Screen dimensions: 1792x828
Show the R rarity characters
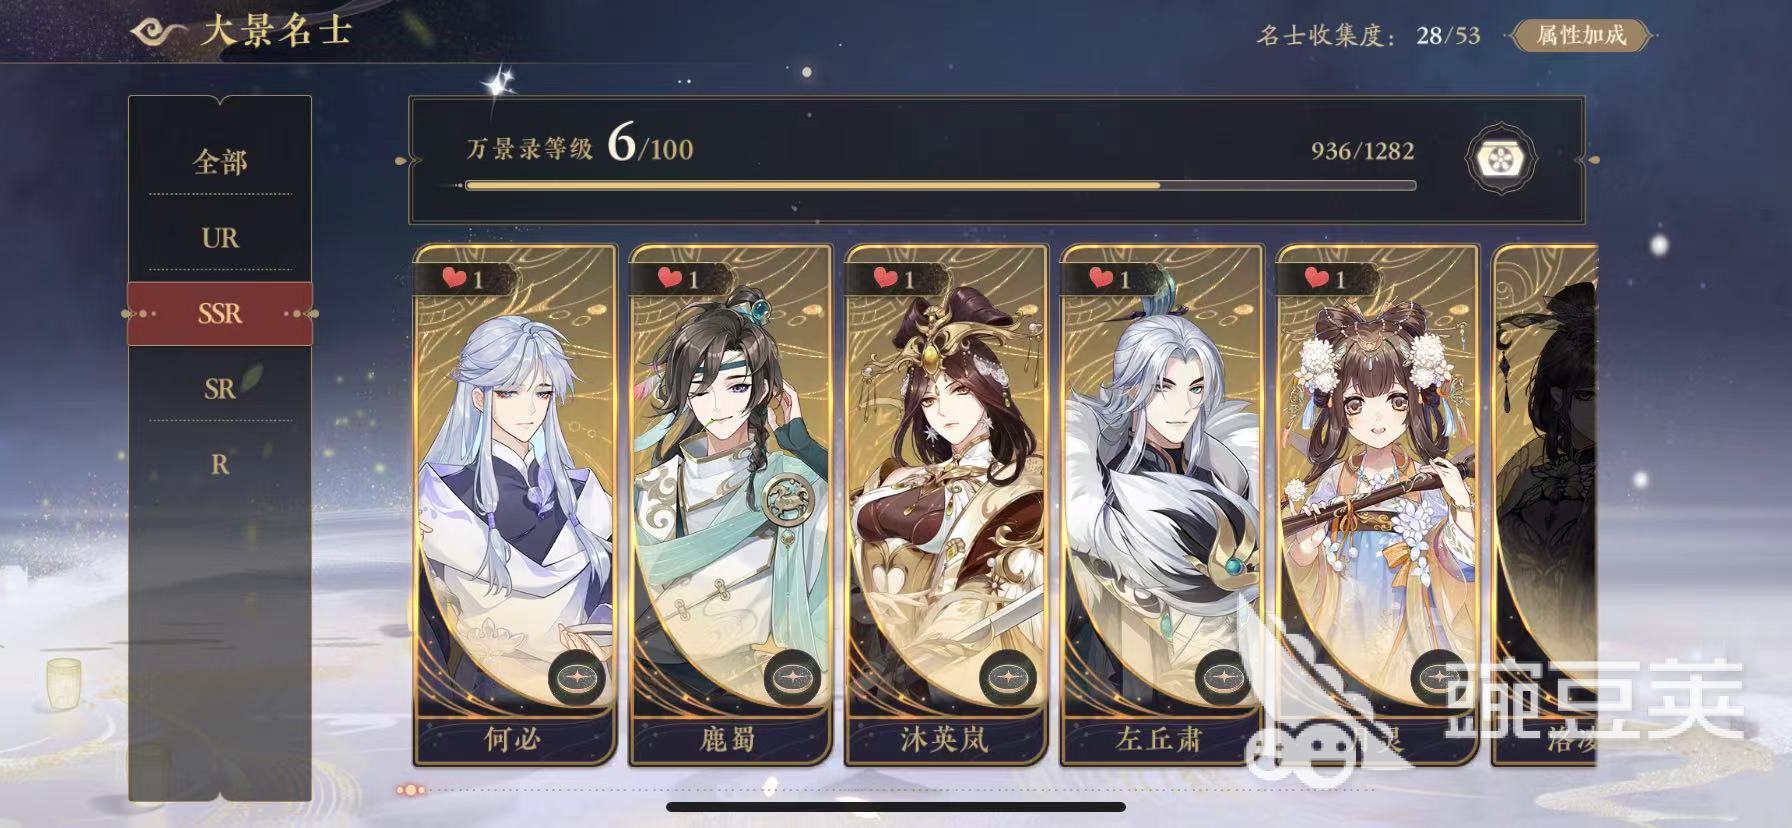220,464
